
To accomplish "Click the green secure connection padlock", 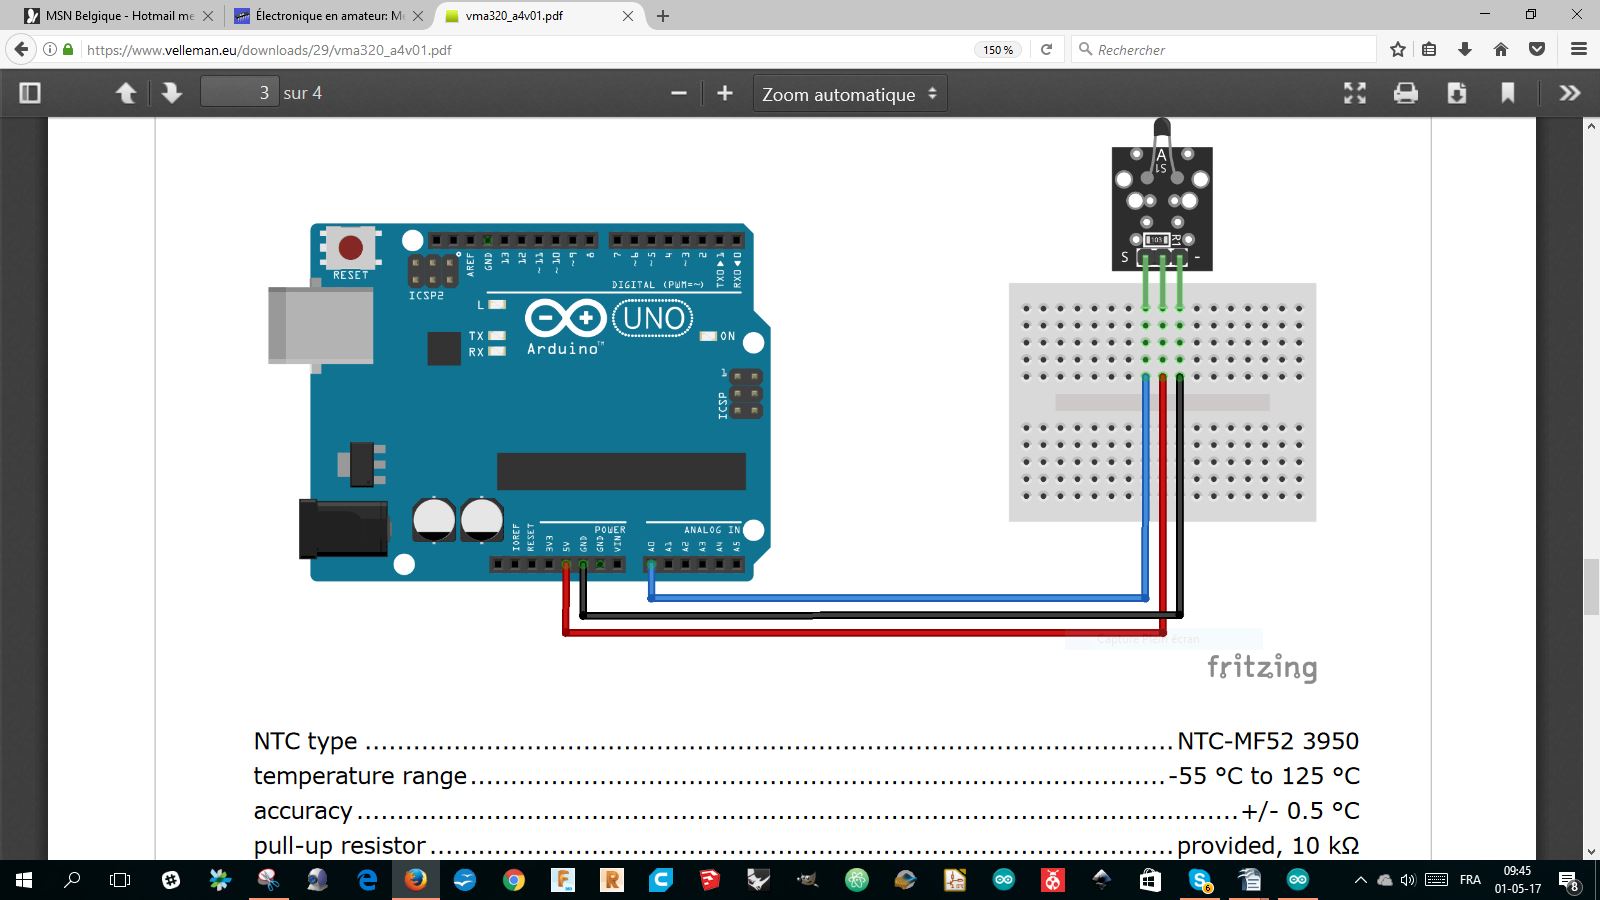I will pos(68,49).
